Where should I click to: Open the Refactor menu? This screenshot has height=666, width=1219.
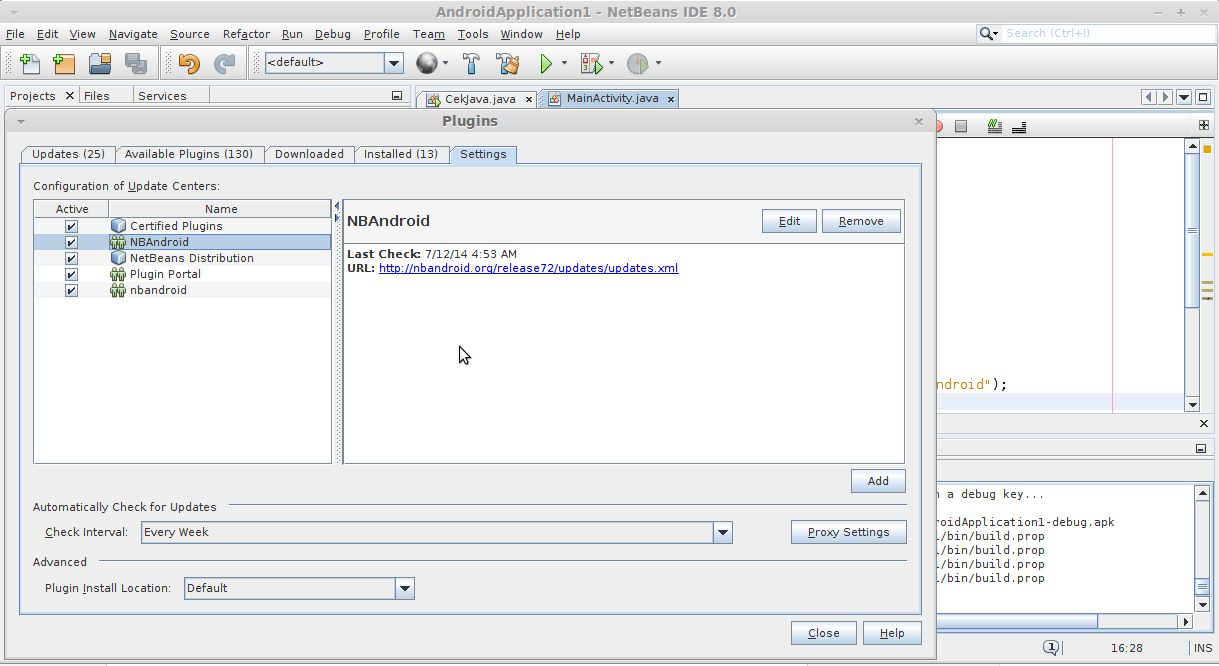click(246, 34)
